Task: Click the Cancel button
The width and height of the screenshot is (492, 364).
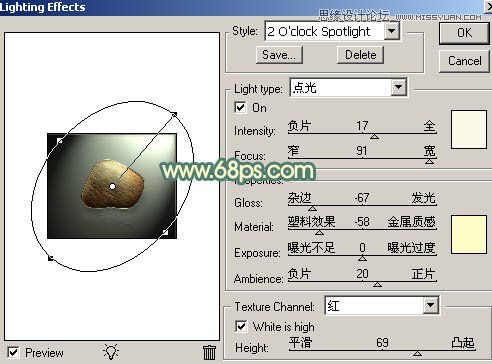Action: point(464,61)
